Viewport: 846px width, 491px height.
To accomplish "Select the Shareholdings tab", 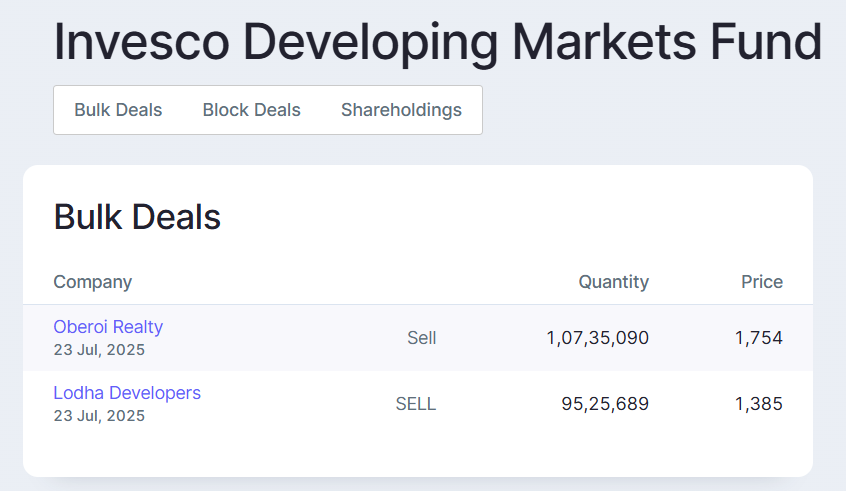I will coord(401,110).
